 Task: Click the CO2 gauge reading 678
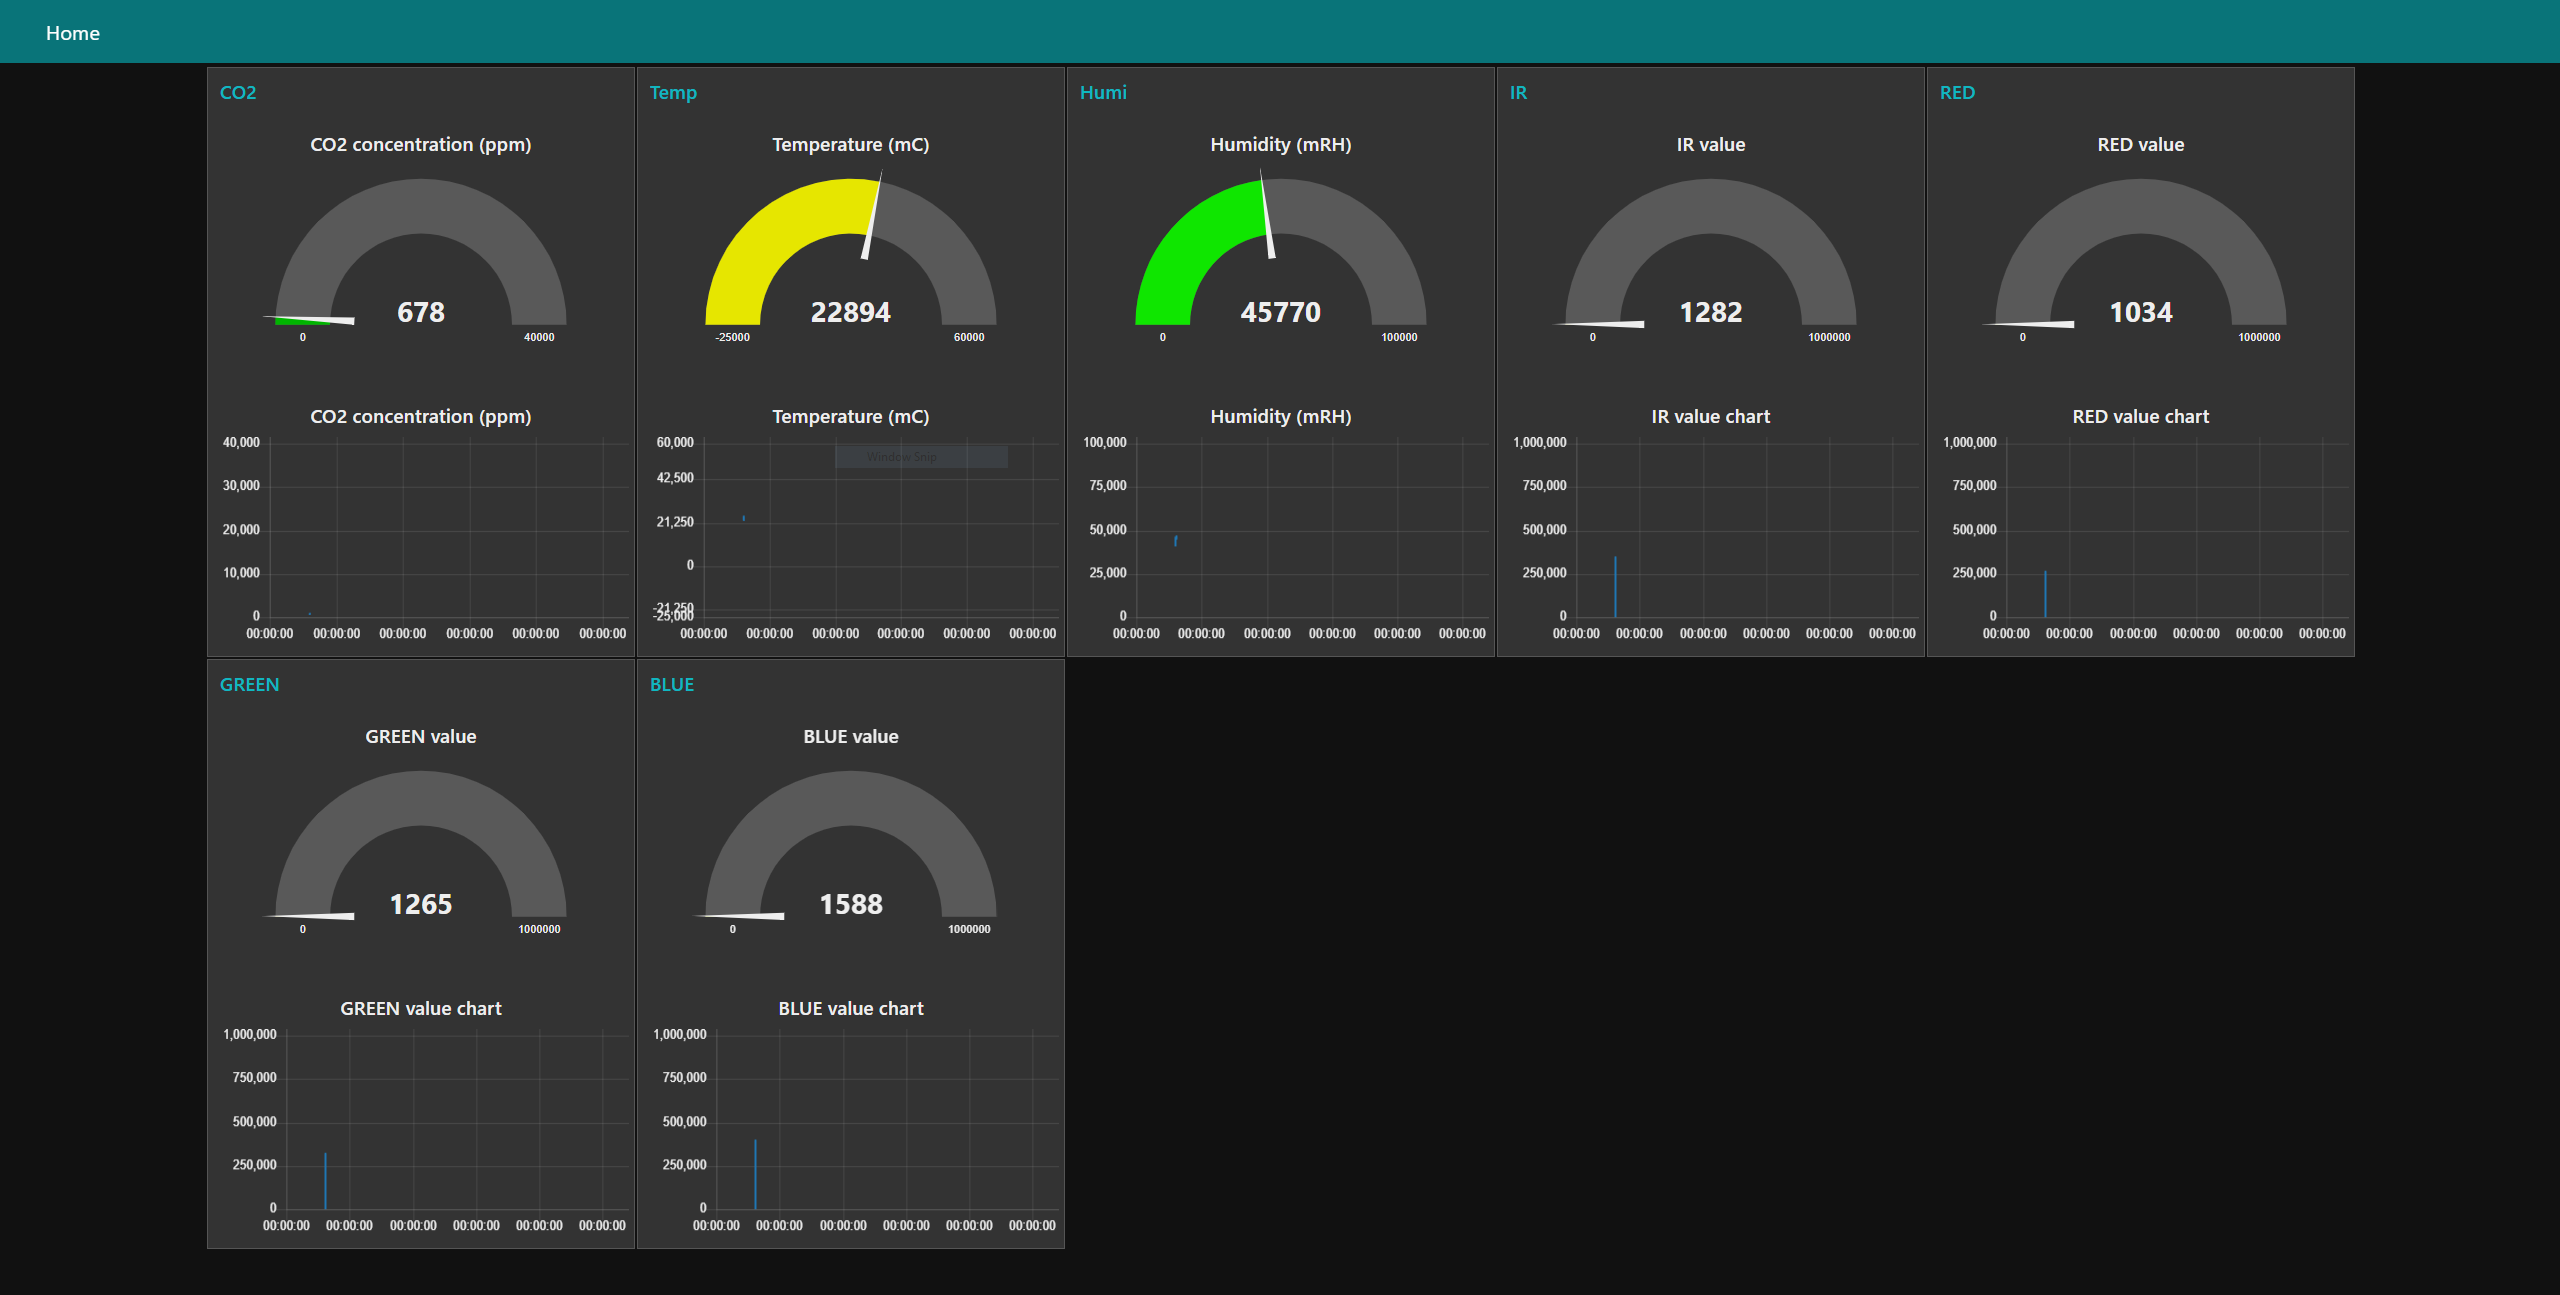point(420,311)
